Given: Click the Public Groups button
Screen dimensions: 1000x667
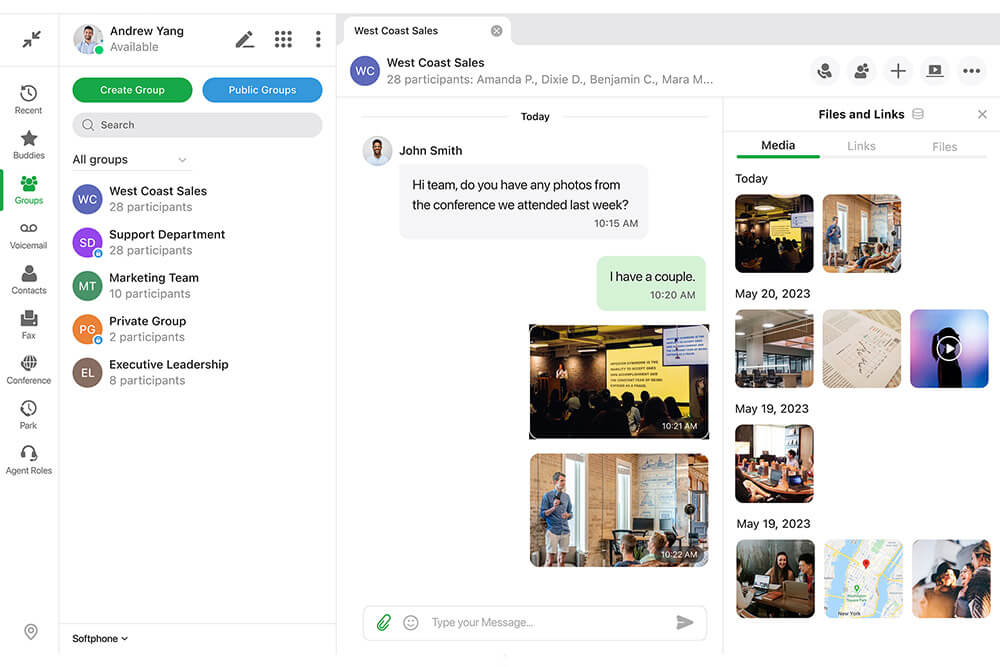Looking at the screenshot, I should point(262,90).
